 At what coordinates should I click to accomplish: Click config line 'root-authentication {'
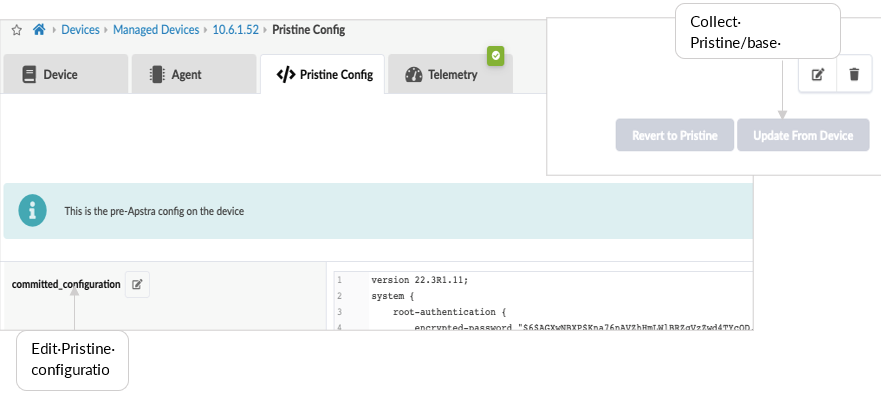449,312
